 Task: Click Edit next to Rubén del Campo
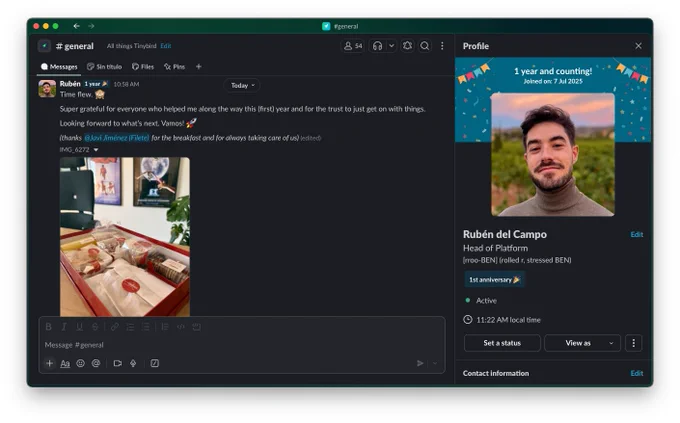pyautogui.click(x=637, y=234)
